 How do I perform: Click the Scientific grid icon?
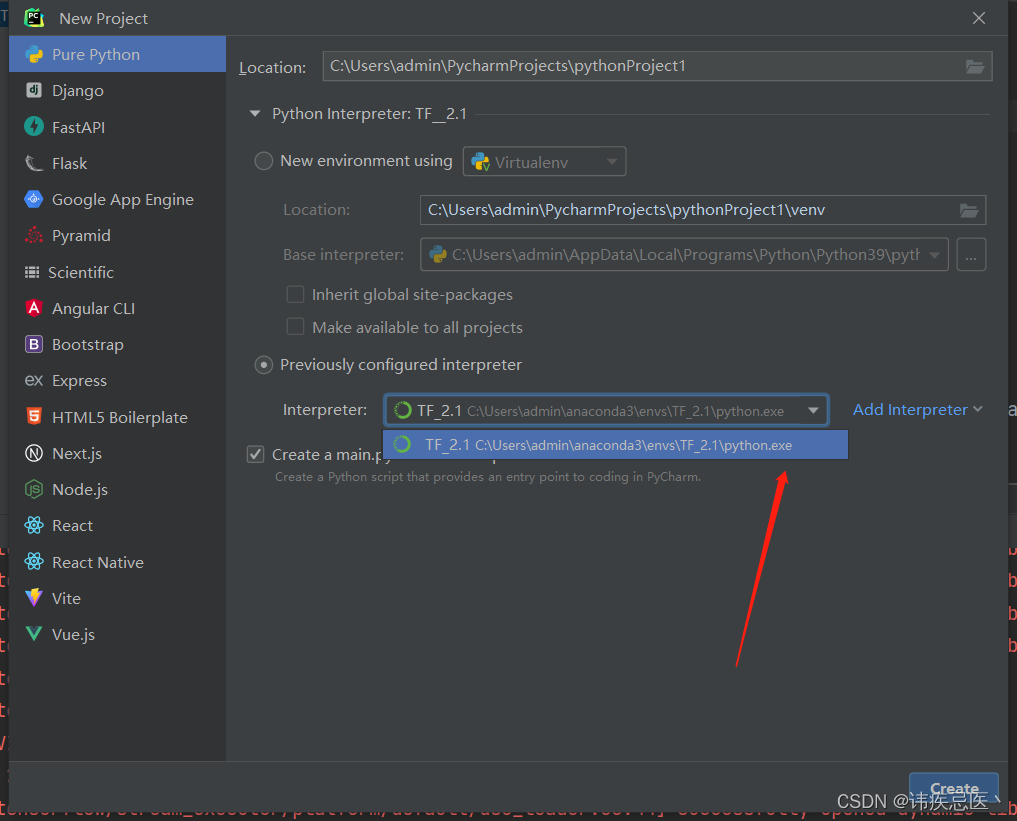pyautogui.click(x=32, y=272)
